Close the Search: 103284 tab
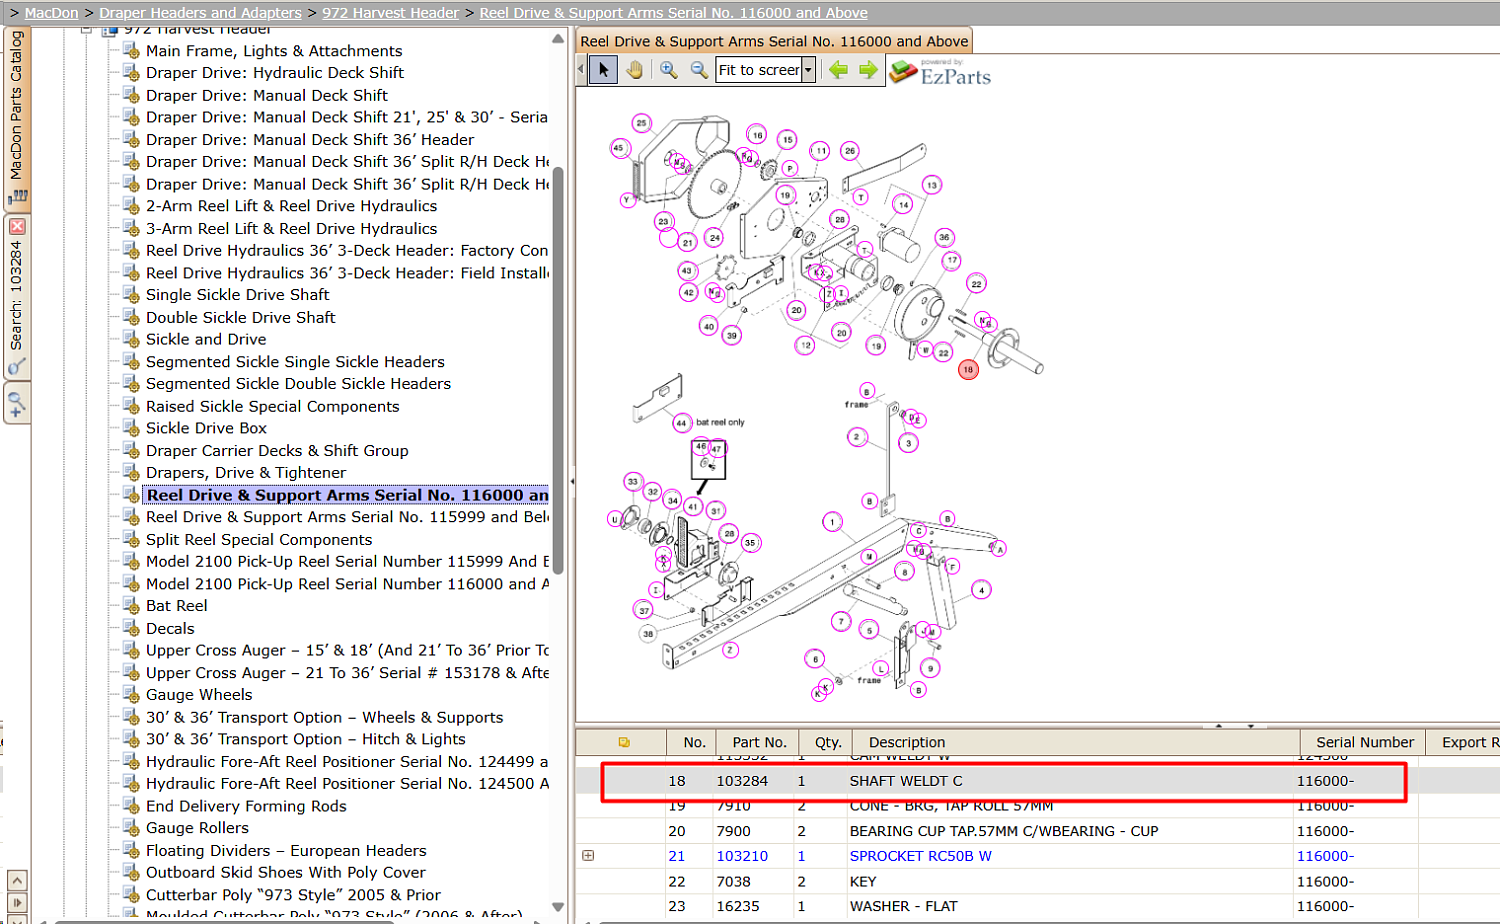 (17, 227)
